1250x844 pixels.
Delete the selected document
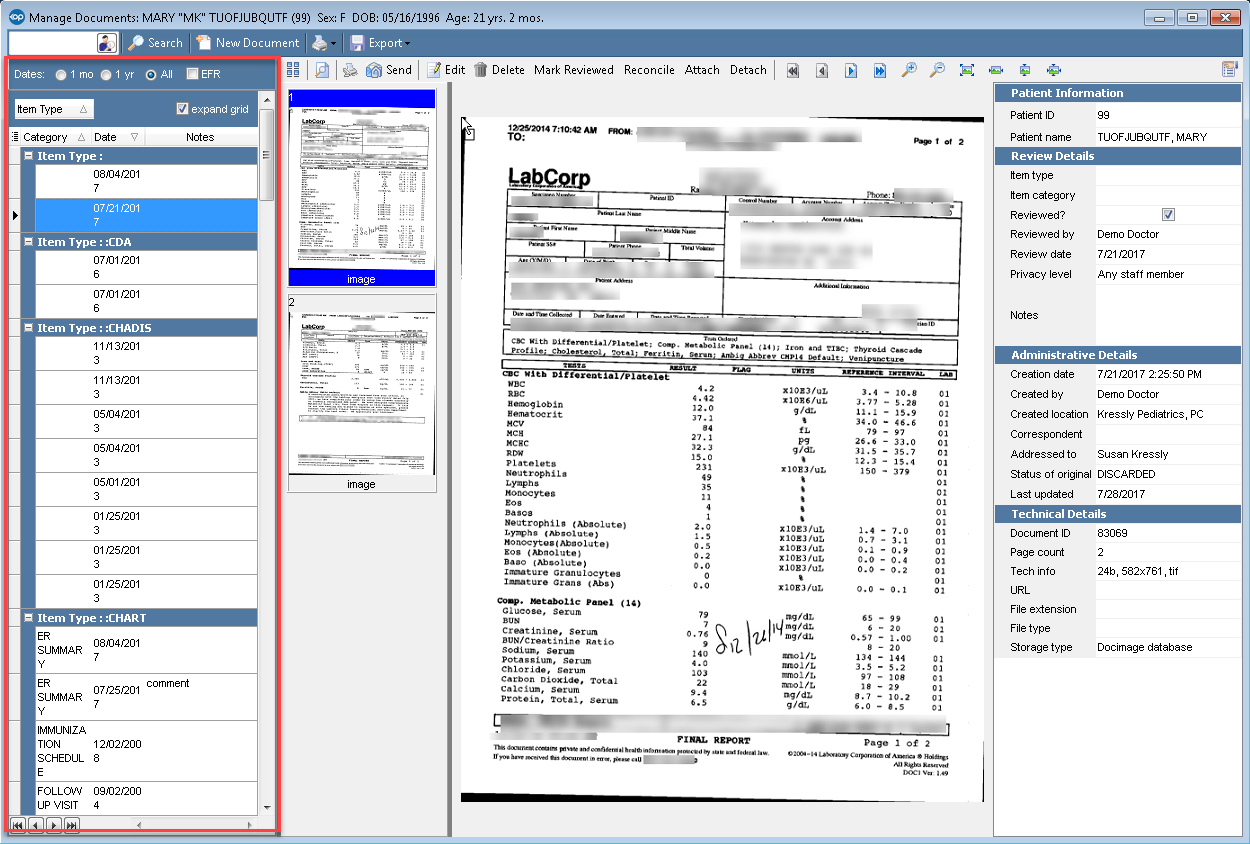point(499,70)
